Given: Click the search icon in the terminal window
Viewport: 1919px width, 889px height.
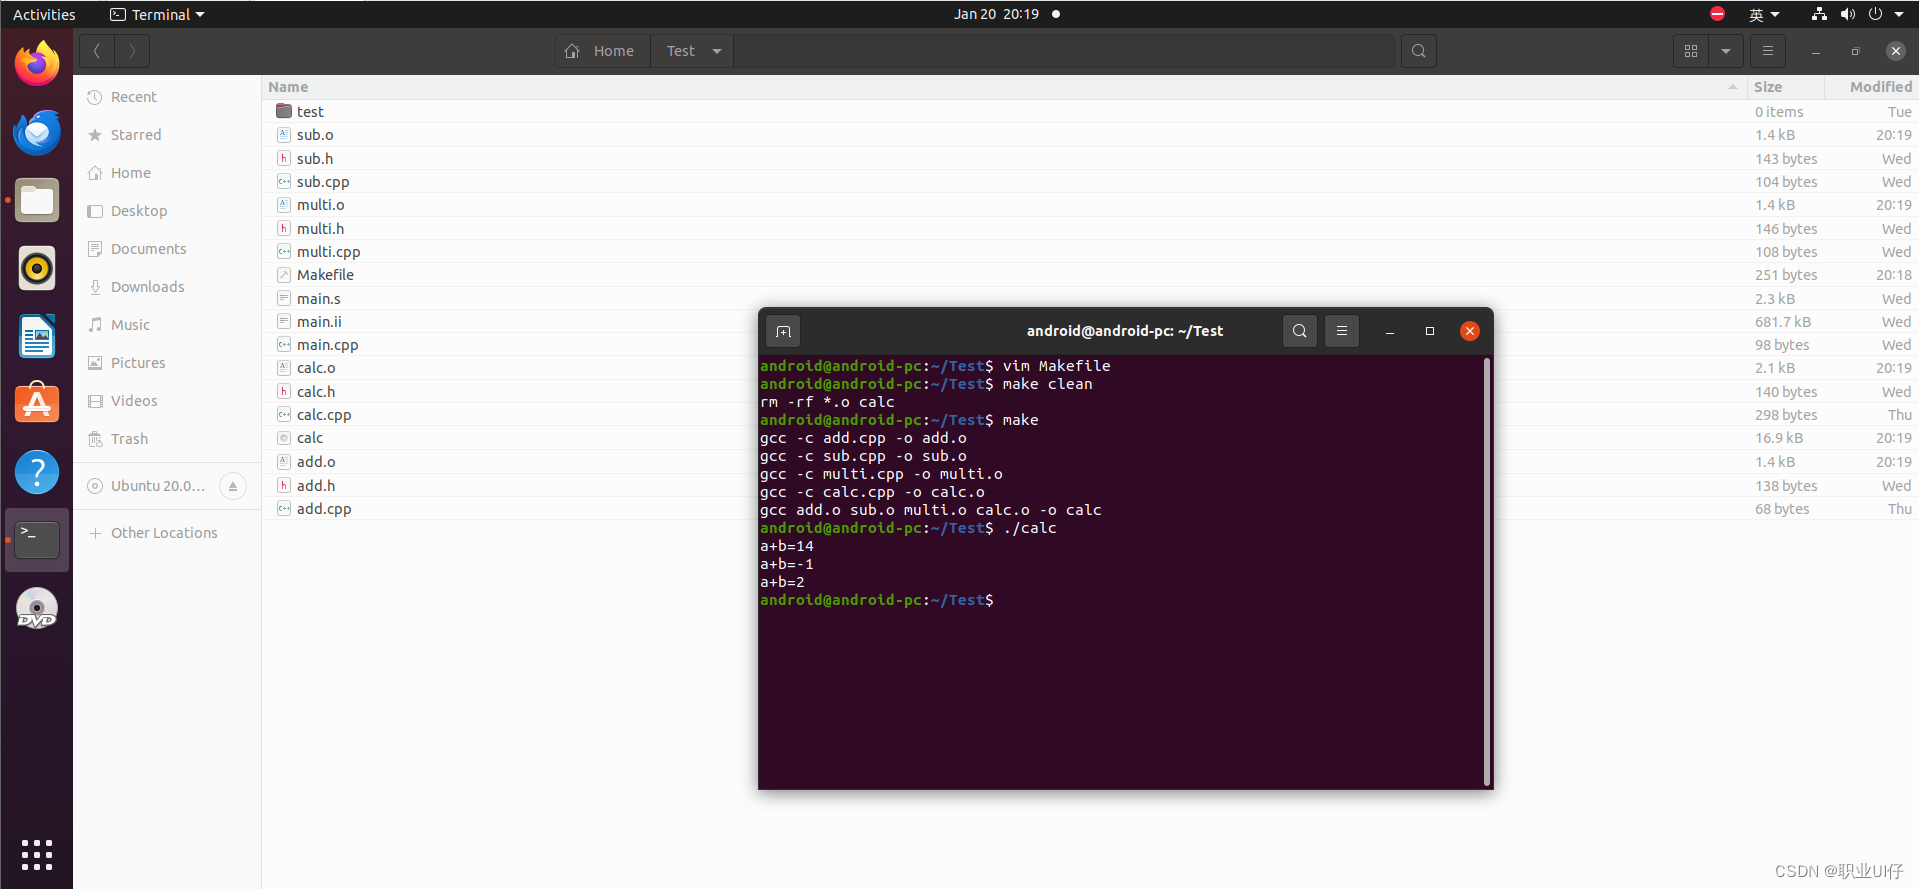Looking at the screenshot, I should [1299, 331].
